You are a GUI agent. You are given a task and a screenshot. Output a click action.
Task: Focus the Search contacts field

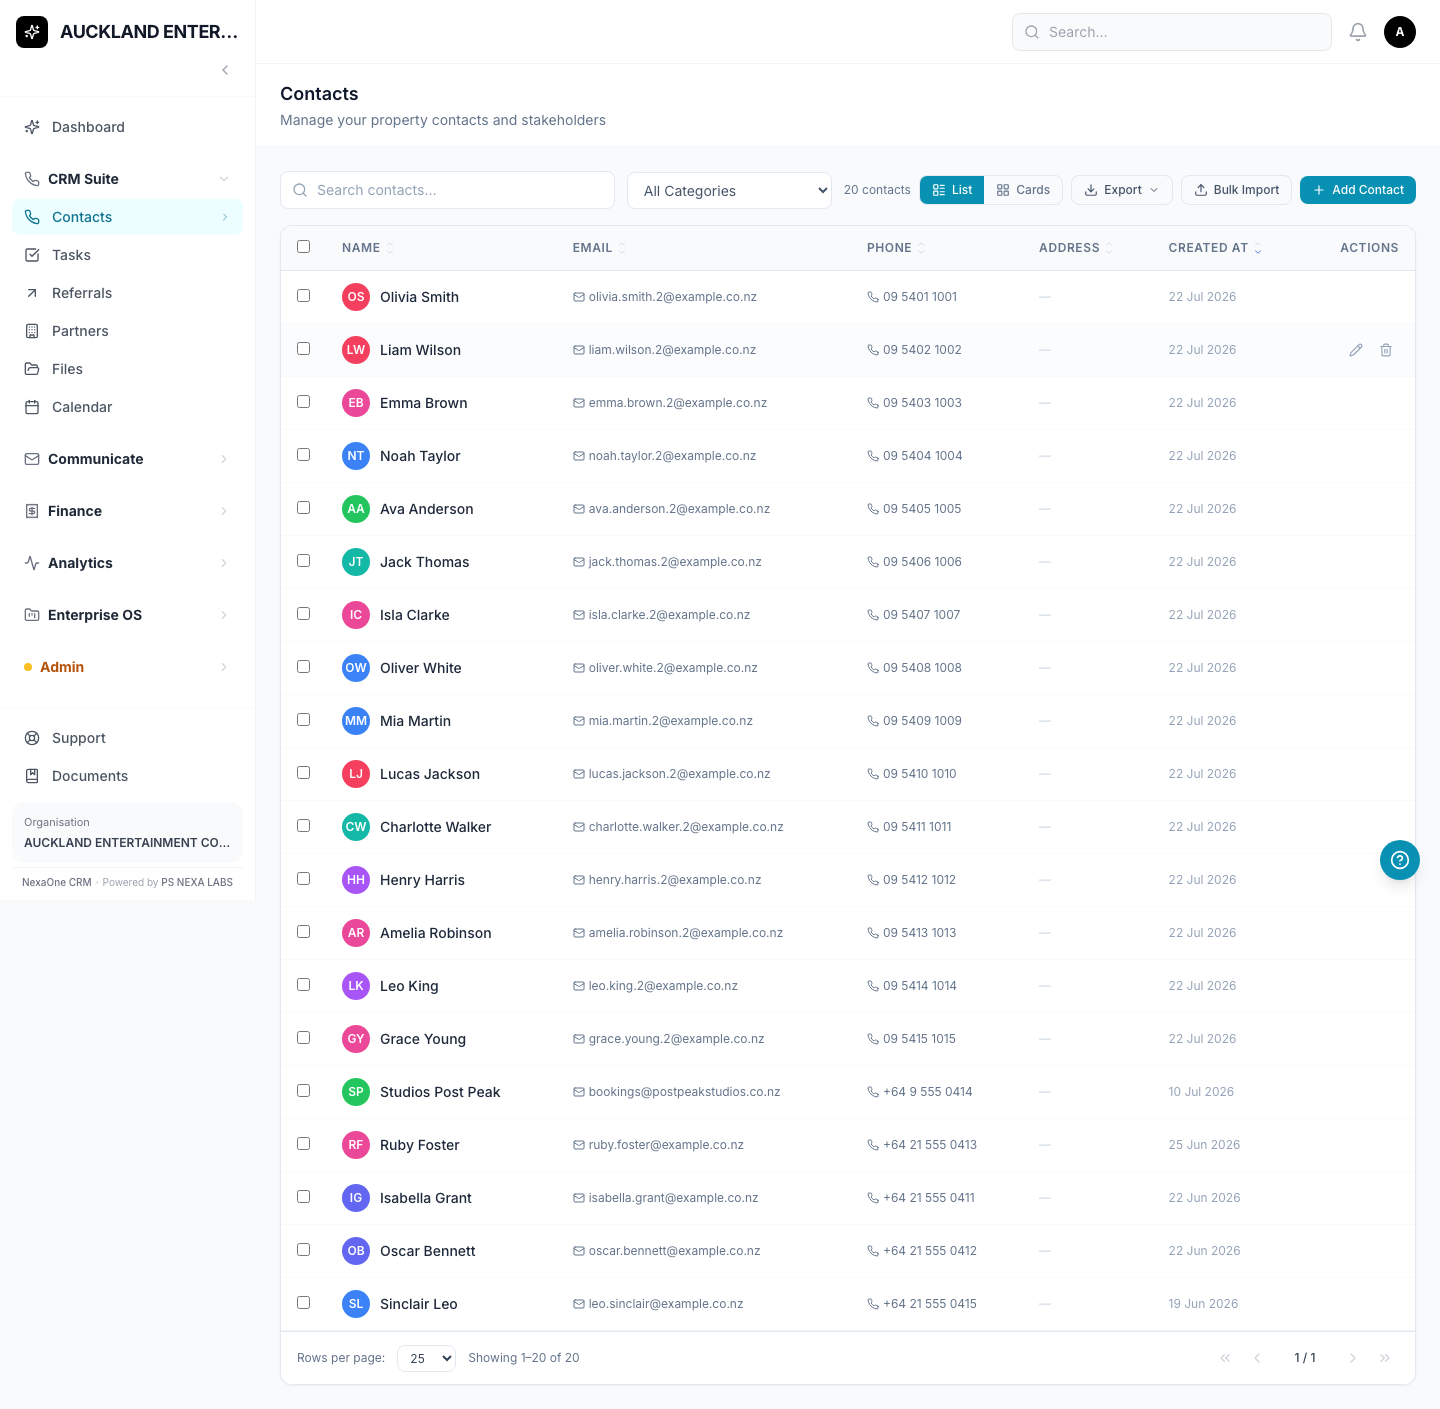tap(447, 190)
